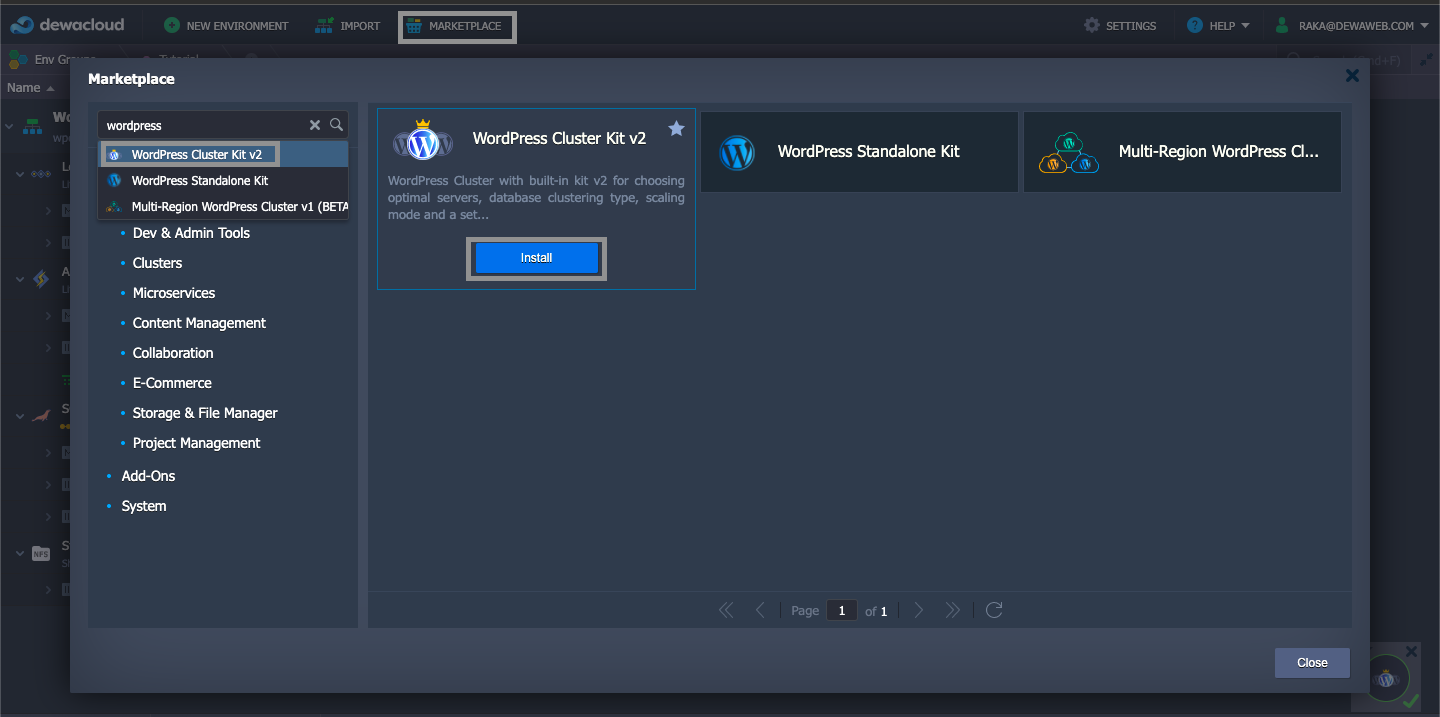
Task: Click the Multi-Region WordPress cloud cluster icon
Action: pyautogui.click(x=1067, y=152)
